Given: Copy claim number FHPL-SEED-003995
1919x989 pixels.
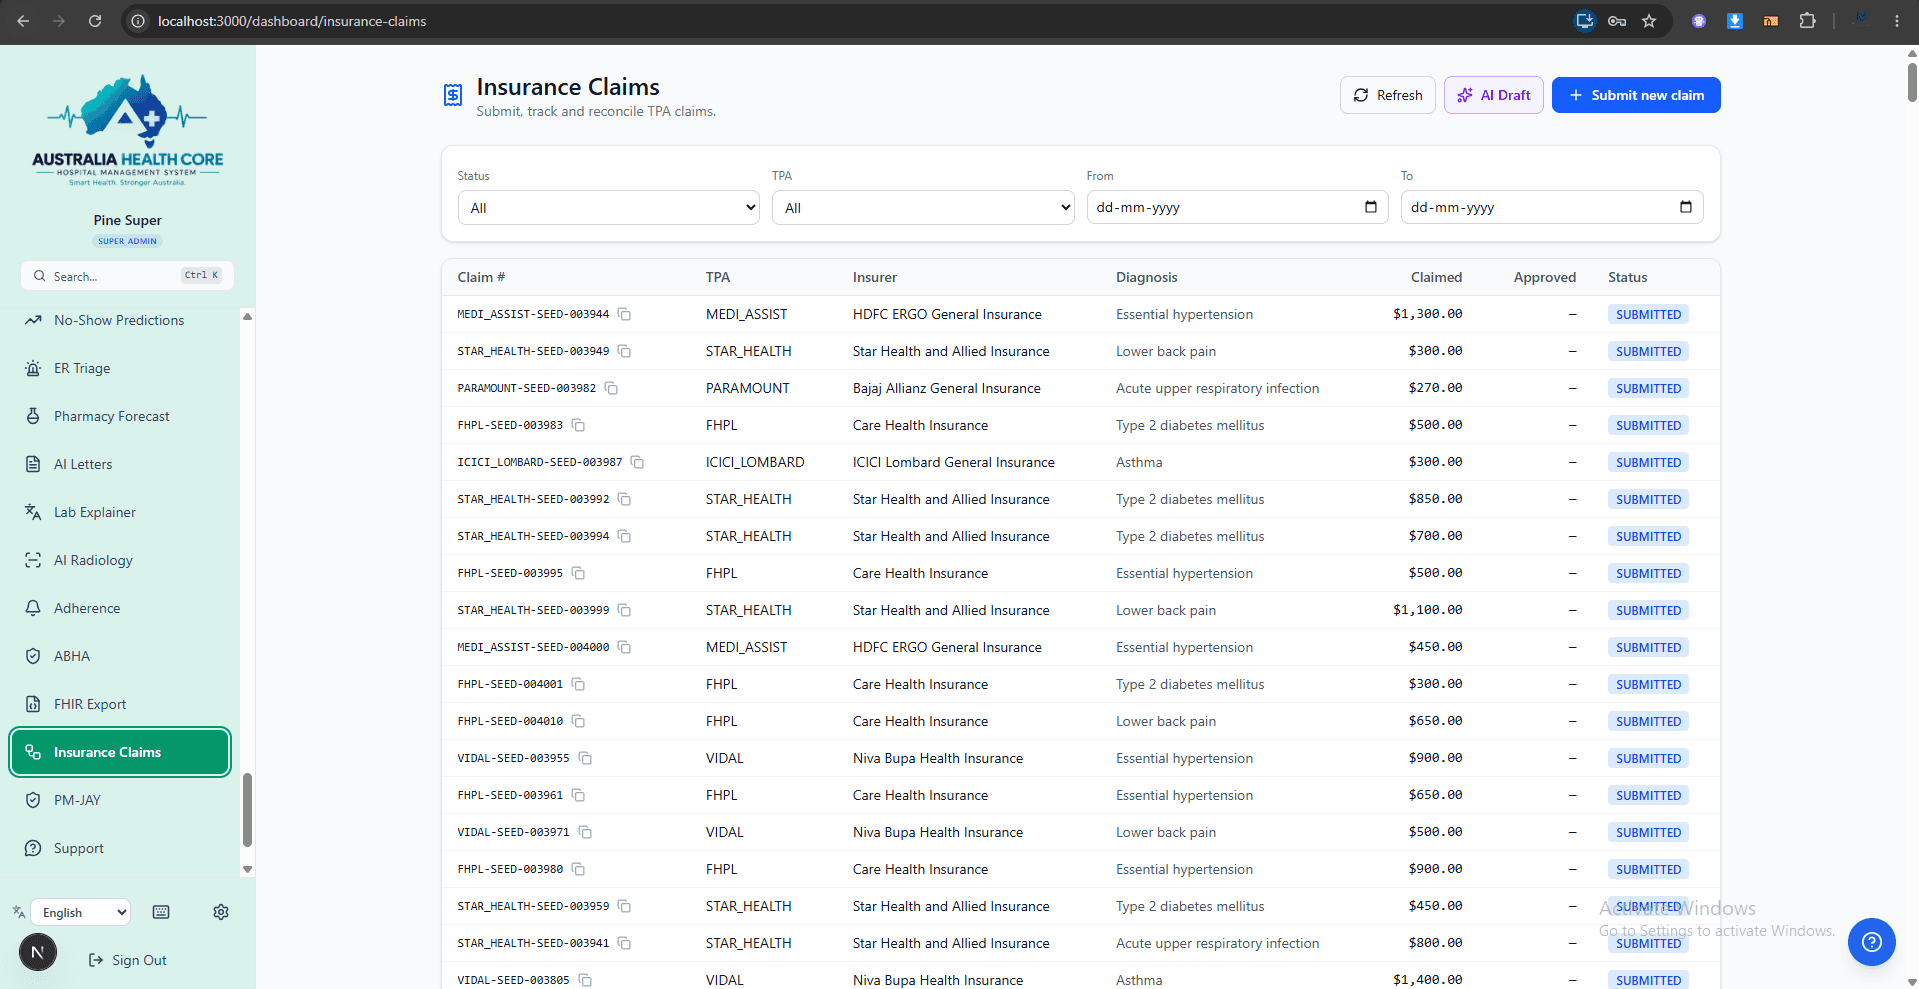Looking at the screenshot, I should pyautogui.click(x=578, y=573).
